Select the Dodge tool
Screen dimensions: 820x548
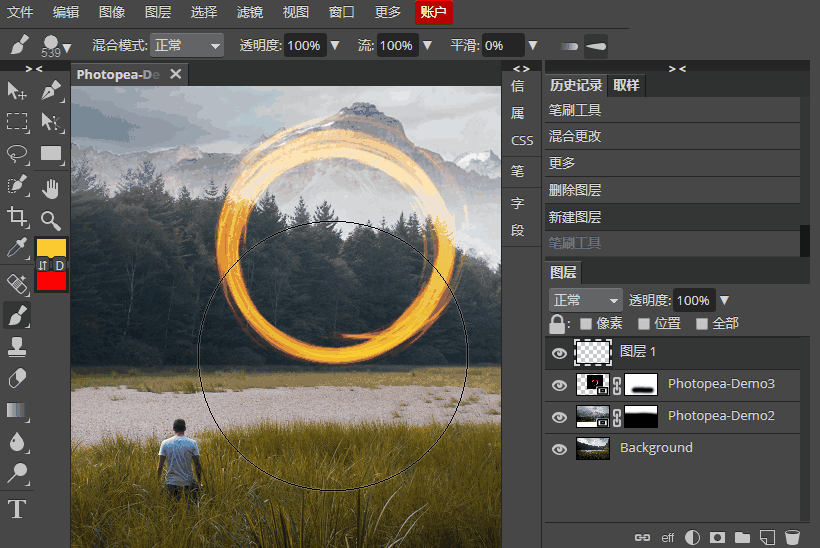pyautogui.click(x=17, y=473)
